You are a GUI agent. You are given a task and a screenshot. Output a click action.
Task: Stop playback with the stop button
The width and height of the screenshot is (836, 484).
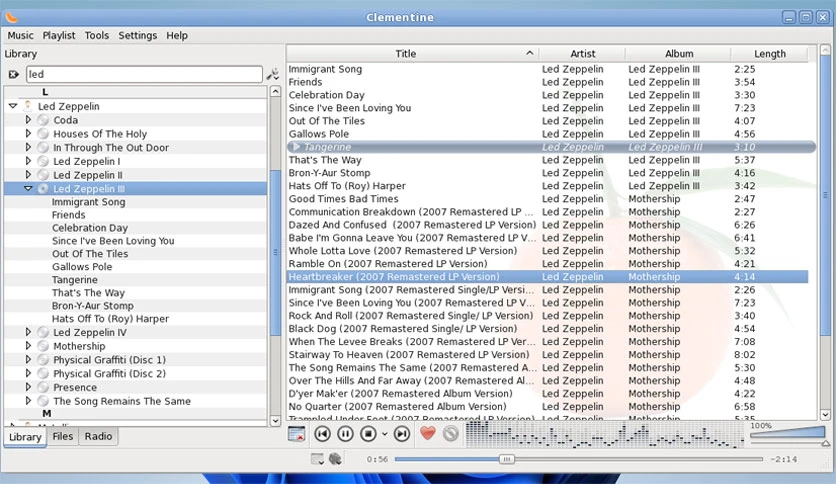[368, 434]
